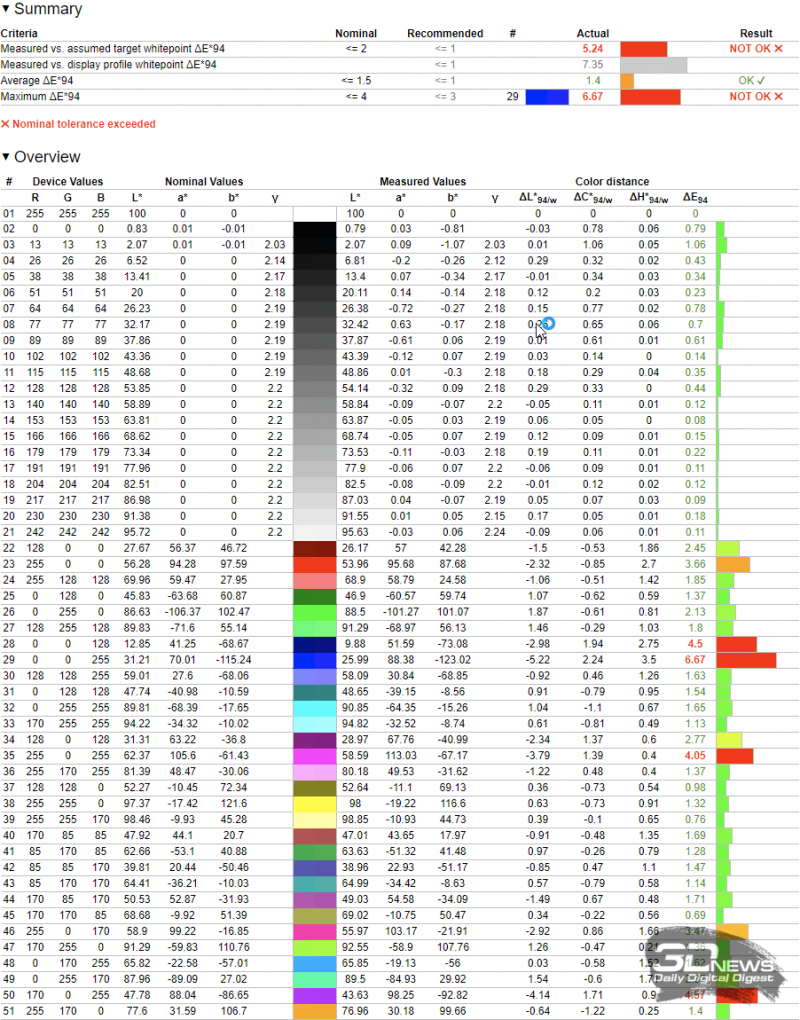Click the red X before Nominal tolerance exceeded
This screenshot has width=800, height=1020.
point(5,124)
